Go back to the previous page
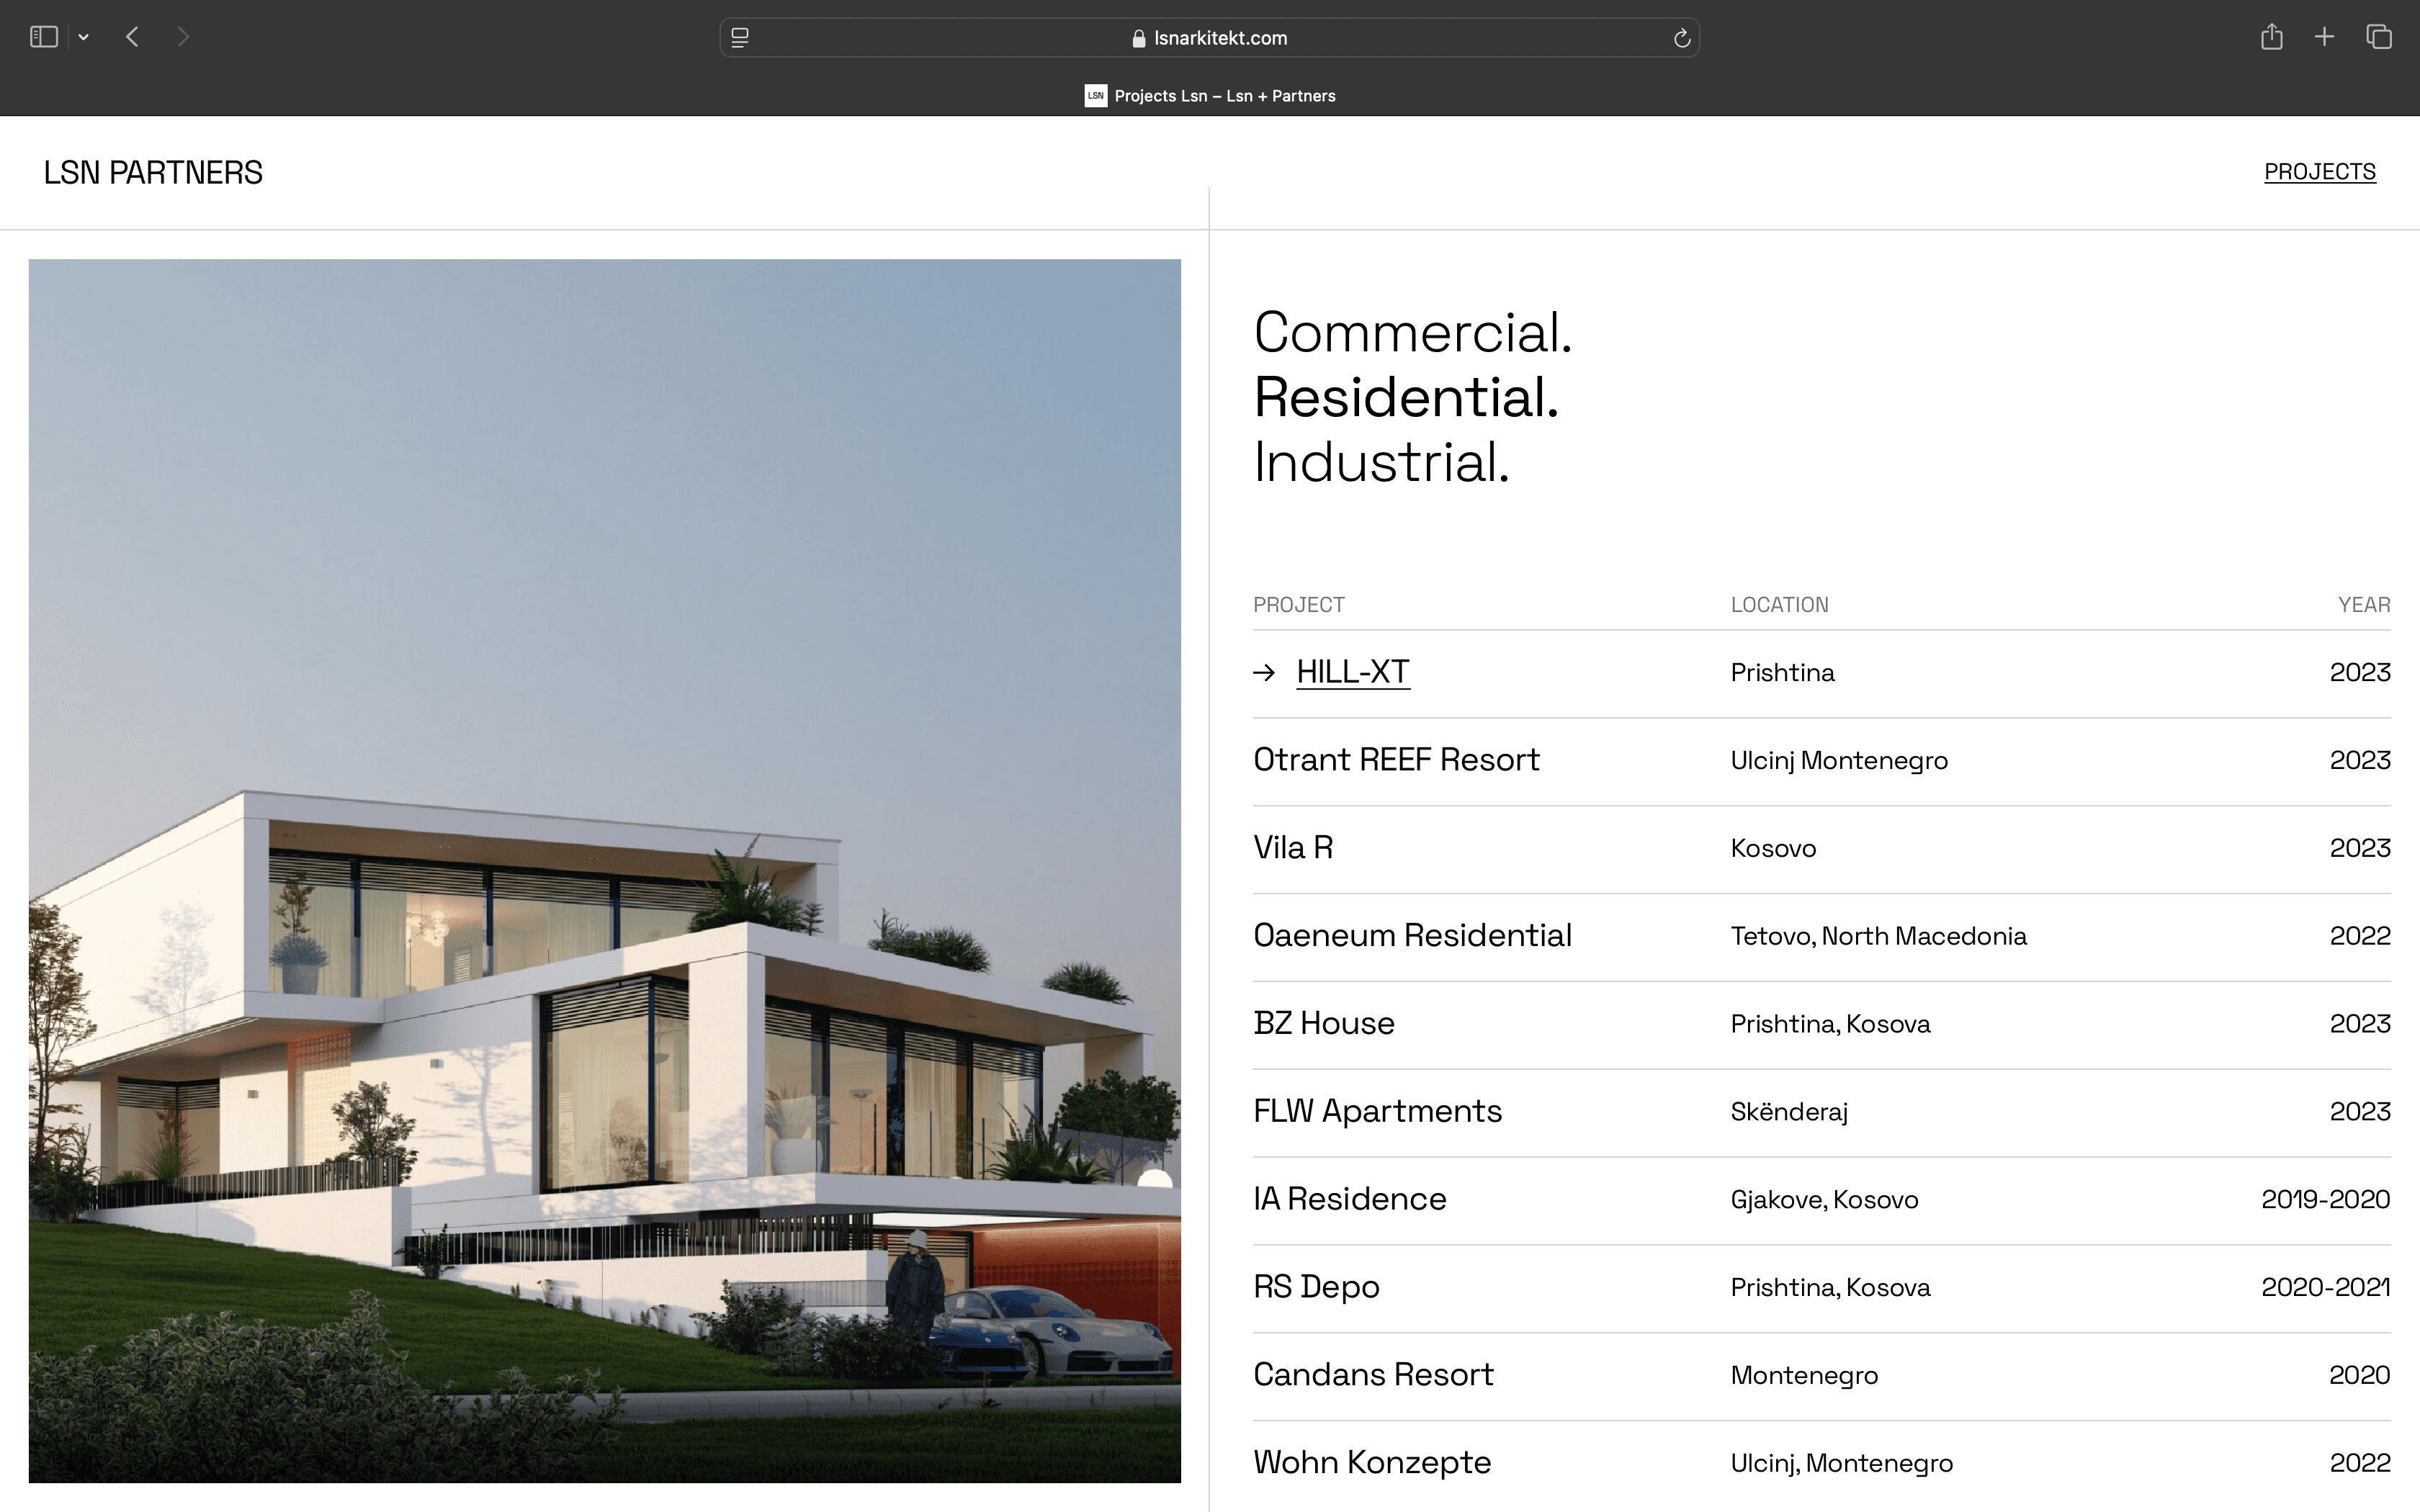 pos(132,37)
